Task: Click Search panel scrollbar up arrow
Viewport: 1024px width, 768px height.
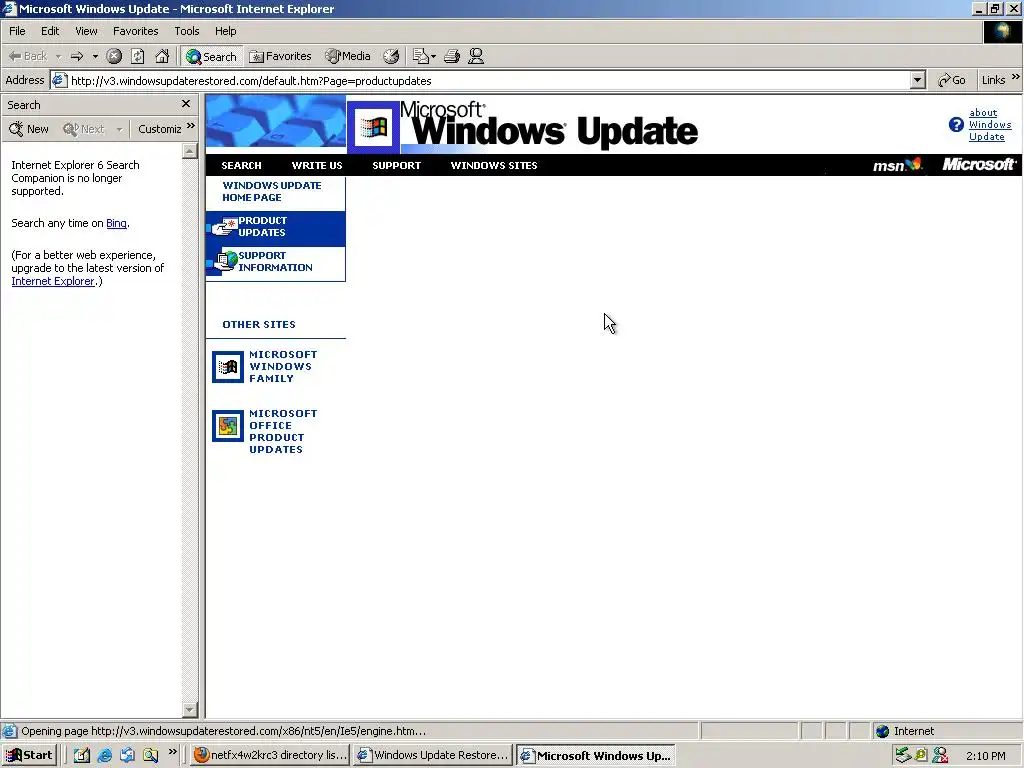Action: 189,152
